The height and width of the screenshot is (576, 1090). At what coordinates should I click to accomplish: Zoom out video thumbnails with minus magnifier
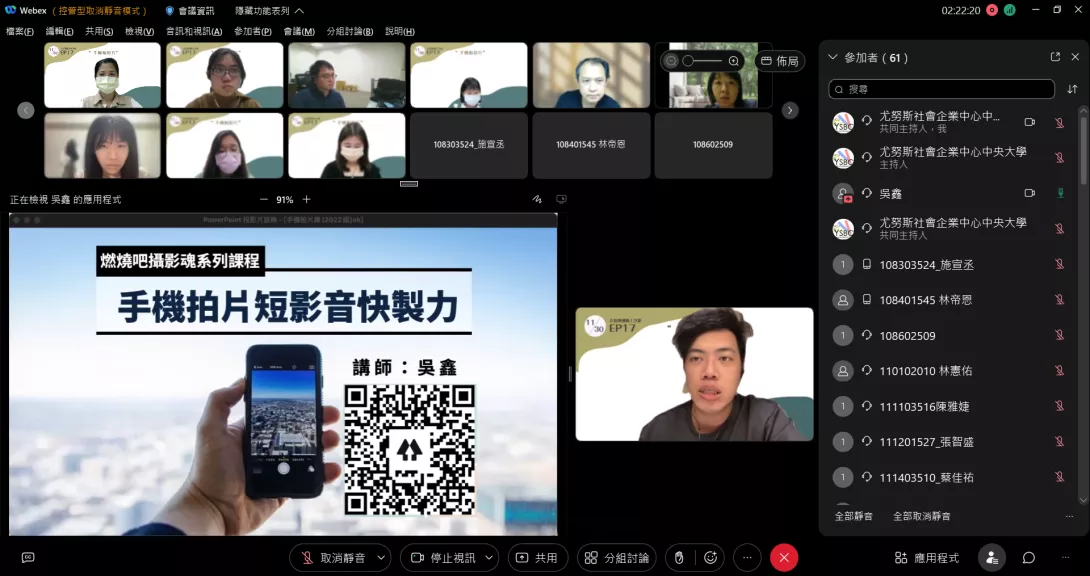(x=671, y=61)
